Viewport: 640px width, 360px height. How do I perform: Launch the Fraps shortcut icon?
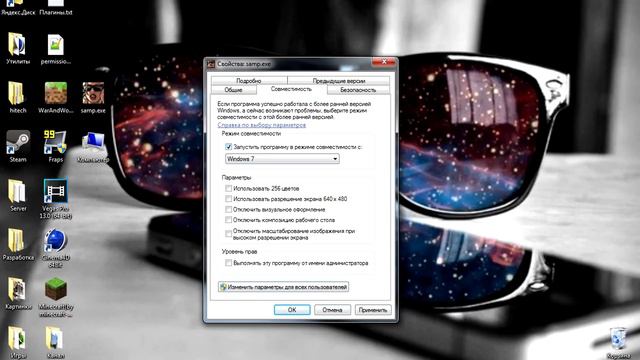pyautogui.click(x=55, y=142)
